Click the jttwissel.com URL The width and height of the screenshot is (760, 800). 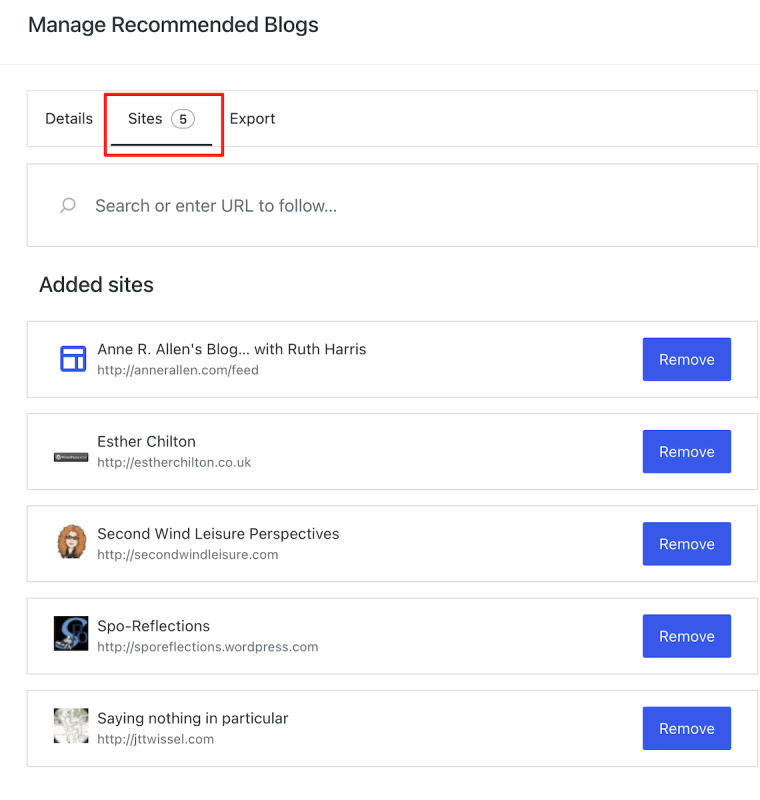[156, 738]
